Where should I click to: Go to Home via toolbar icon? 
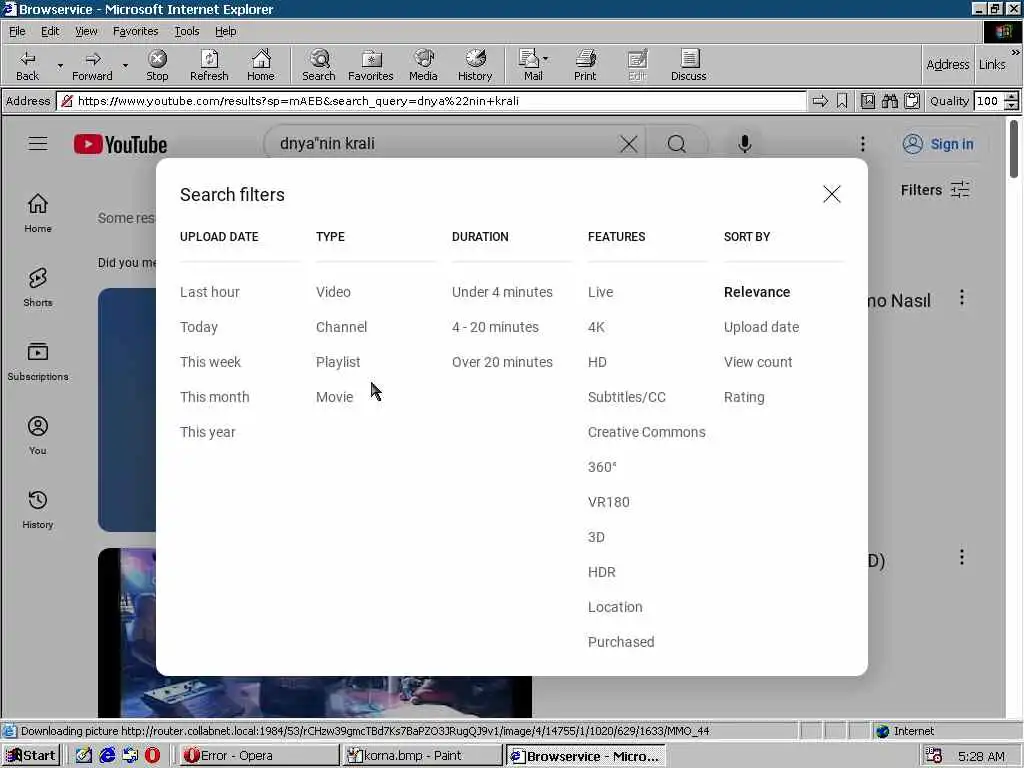(261, 65)
